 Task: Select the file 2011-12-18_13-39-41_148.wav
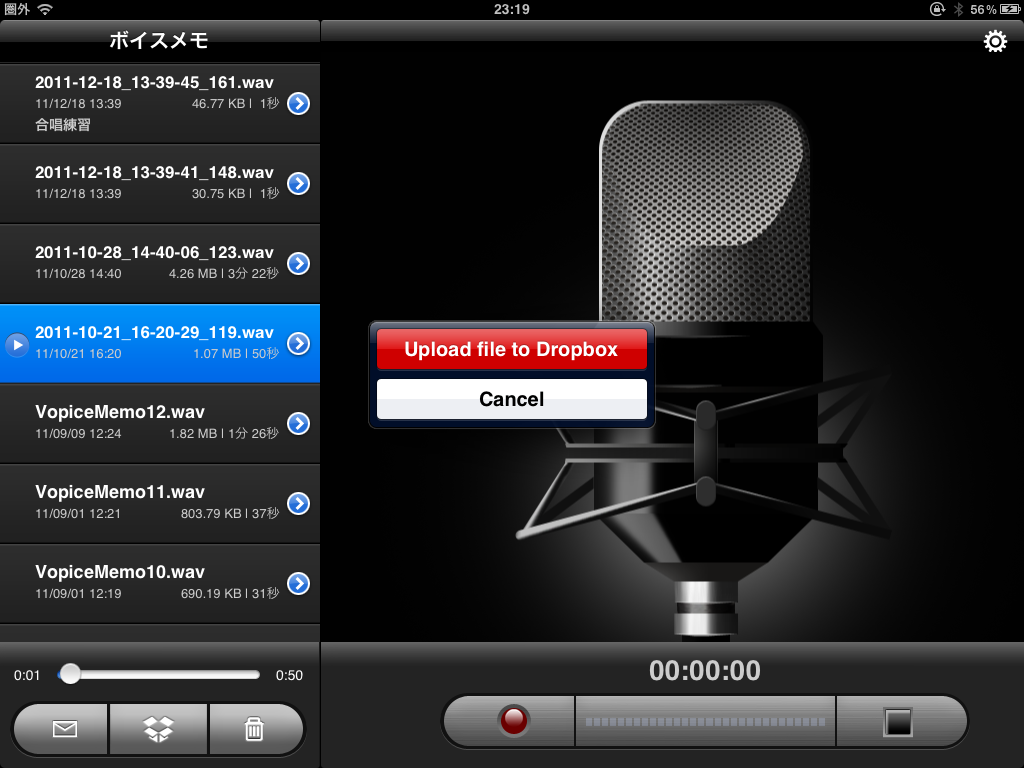point(160,184)
